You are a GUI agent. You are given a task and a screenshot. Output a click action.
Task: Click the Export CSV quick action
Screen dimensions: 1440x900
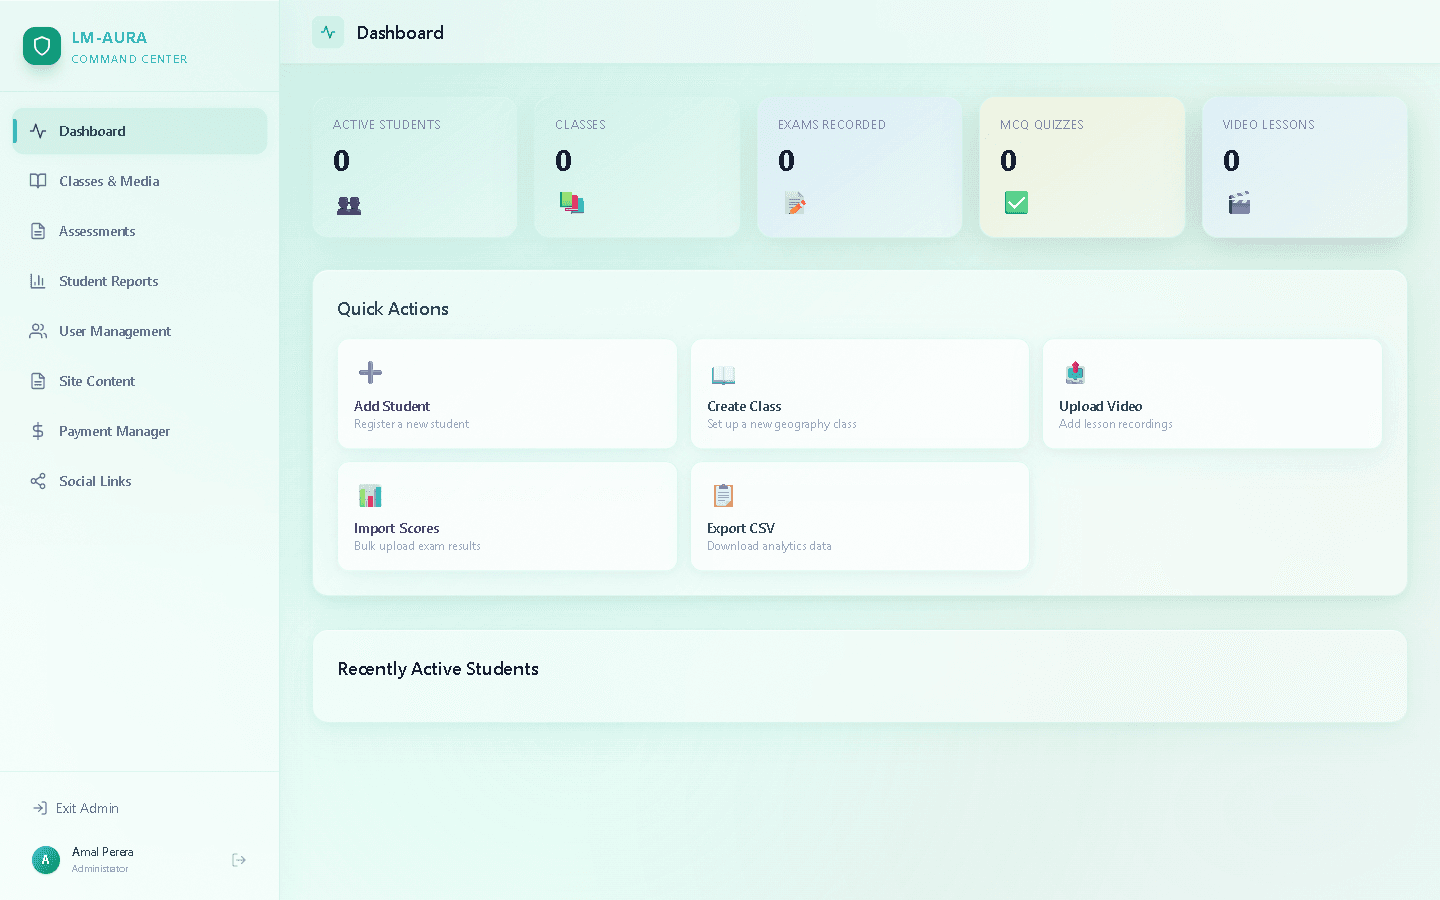click(x=860, y=516)
